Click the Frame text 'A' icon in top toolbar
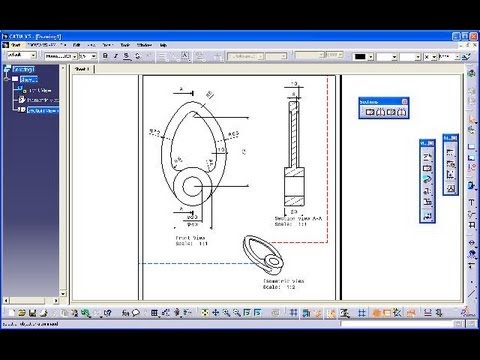The width and height of the screenshot is (480, 360). pos(185,56)
